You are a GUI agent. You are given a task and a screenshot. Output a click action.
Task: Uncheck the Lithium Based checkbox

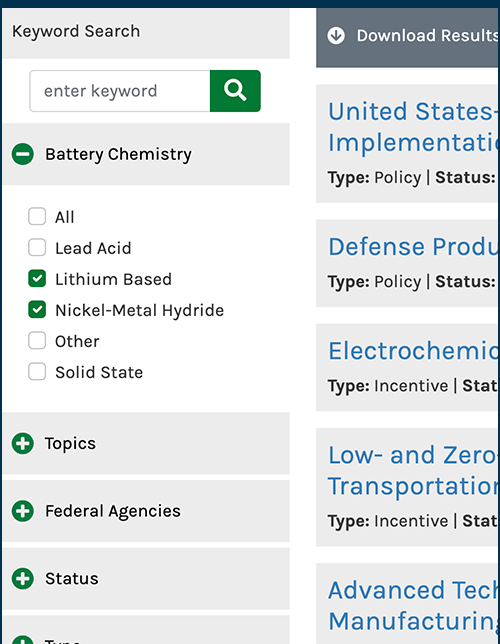(37, 278)
